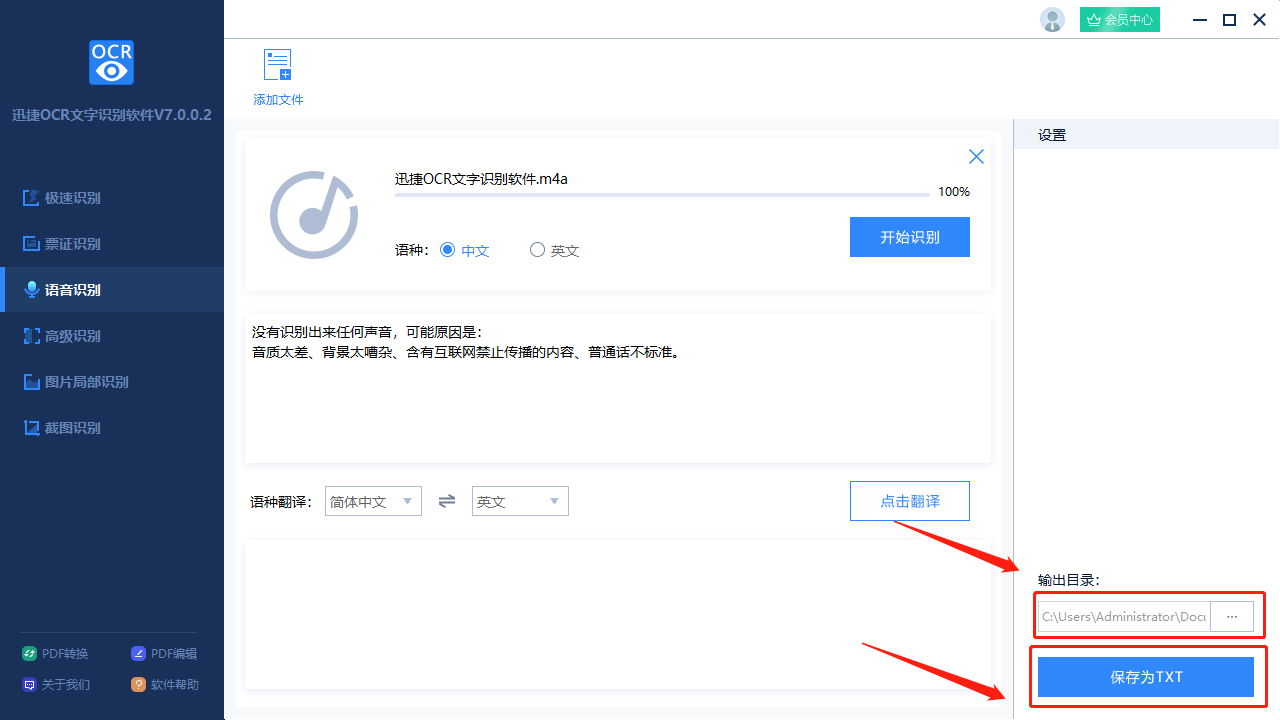Viewport: 1280px width, 720px height.
Task: Select 图片局部识别 in the sidebar
Action: point(112,382)
